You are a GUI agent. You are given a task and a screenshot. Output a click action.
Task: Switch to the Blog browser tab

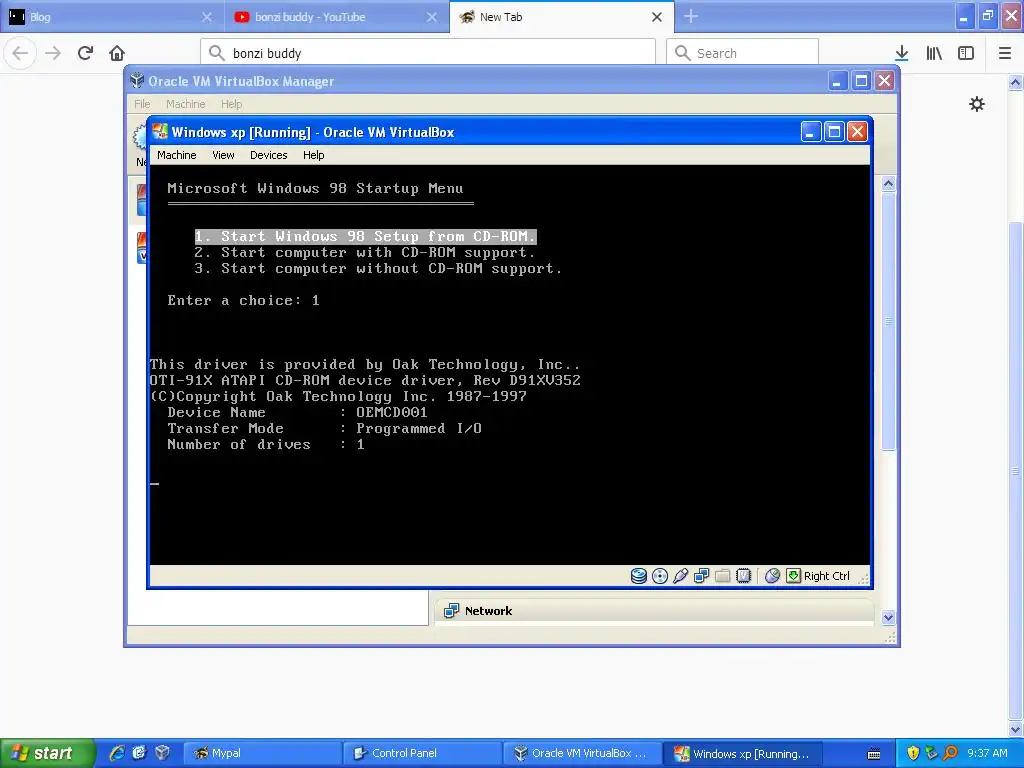pos(112,17)
